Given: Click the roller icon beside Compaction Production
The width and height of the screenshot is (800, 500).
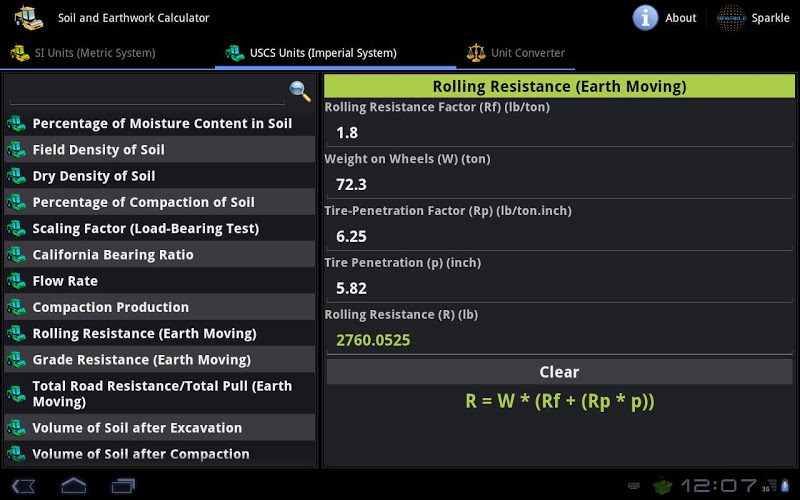Looking at the screenshot, I should pos(16,307).
